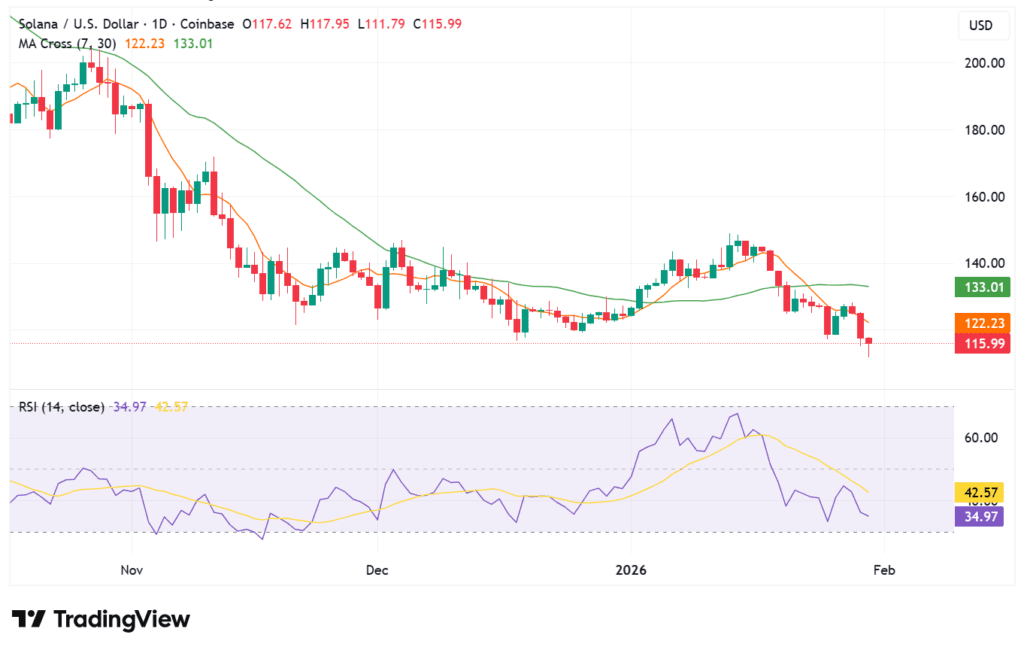The width and height of the screenshot is (1024, 650).
Task: Click the purple 34.97 RSI scale tag
Action: tap(981, 515)
